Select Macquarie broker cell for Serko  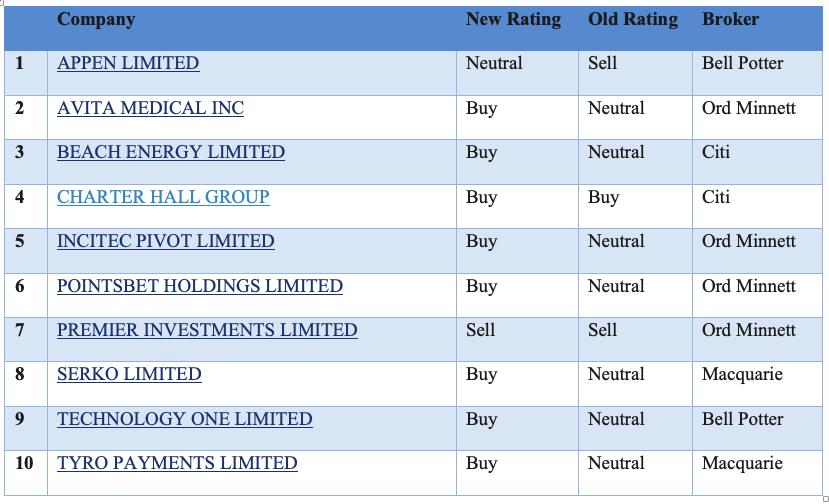(742, 374)
